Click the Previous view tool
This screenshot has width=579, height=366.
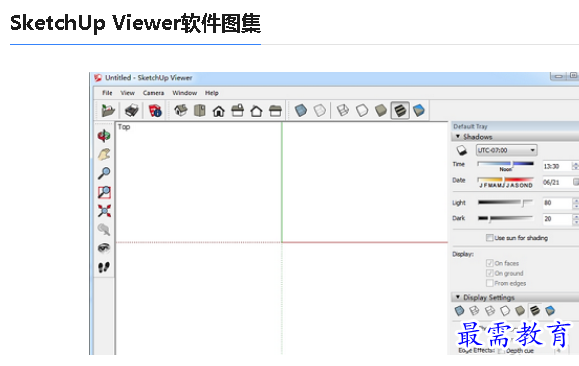[104, 230]
